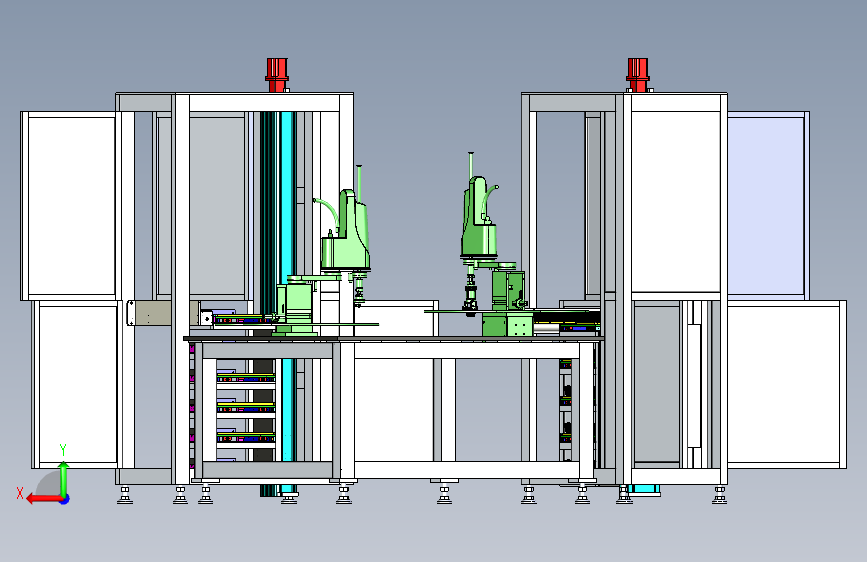Click the green Y axis arrow of the triad
The height and width of the screenshot is (562, 867).
(x=64, y=479)
